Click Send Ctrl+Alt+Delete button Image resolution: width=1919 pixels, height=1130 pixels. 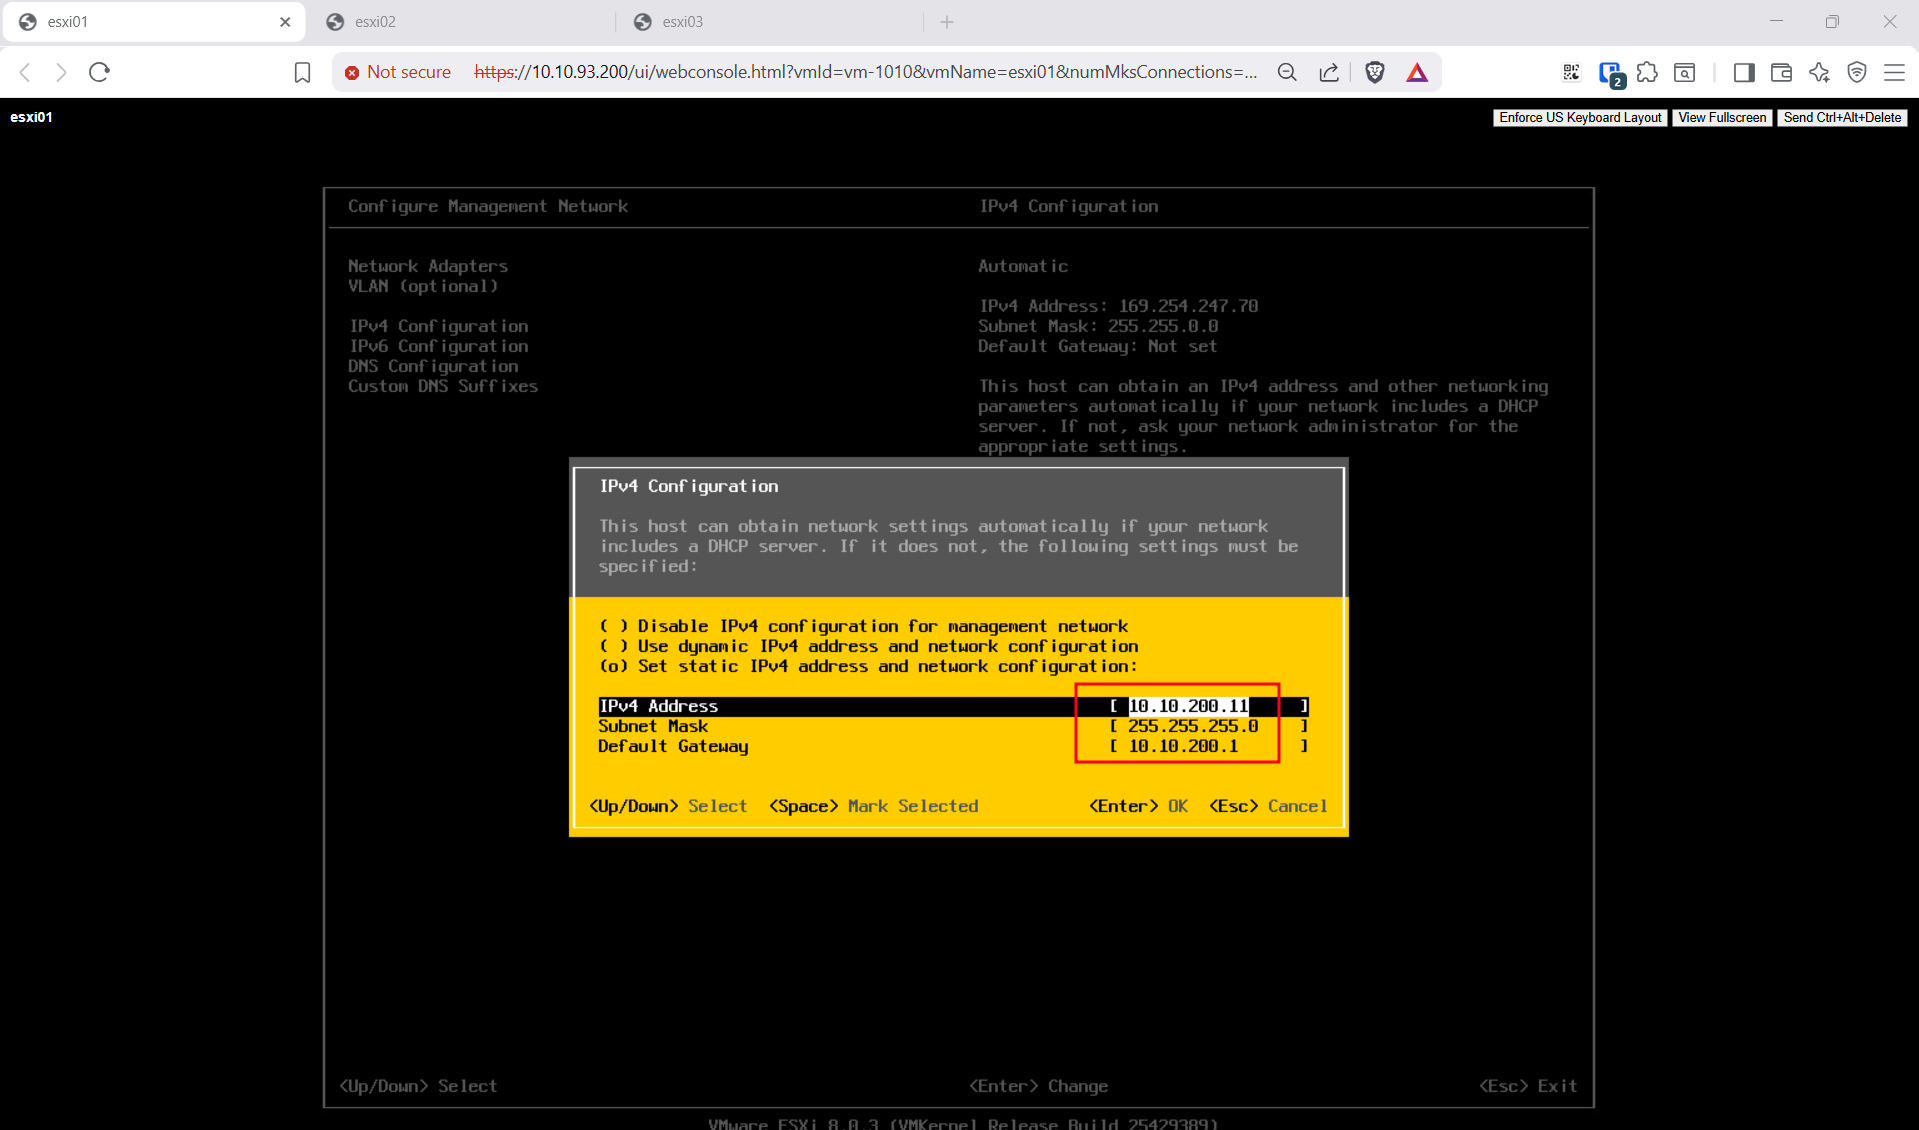pos(1842,118)
